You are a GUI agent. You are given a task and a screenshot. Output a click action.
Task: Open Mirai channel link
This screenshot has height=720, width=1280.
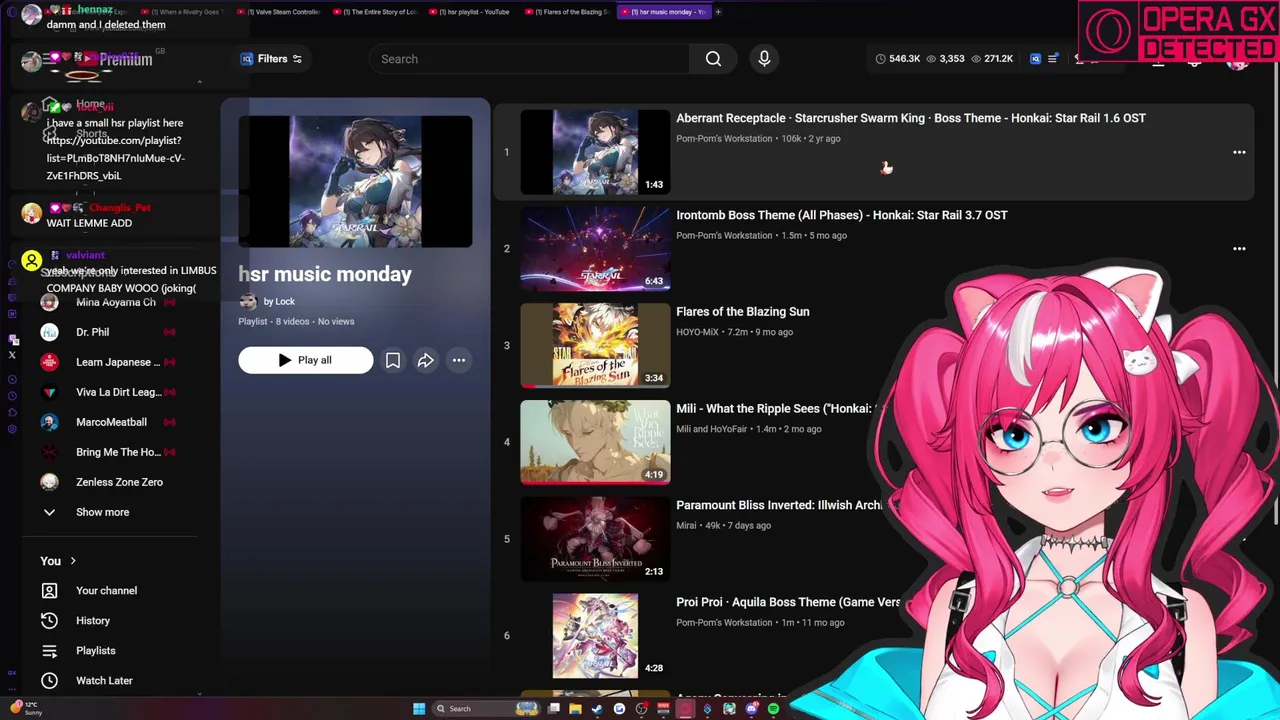click(x=686, y=526)
